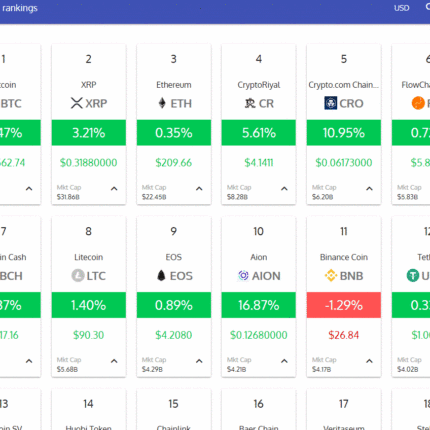Click the EOS logo icon
430x430 pixels.
161,275
